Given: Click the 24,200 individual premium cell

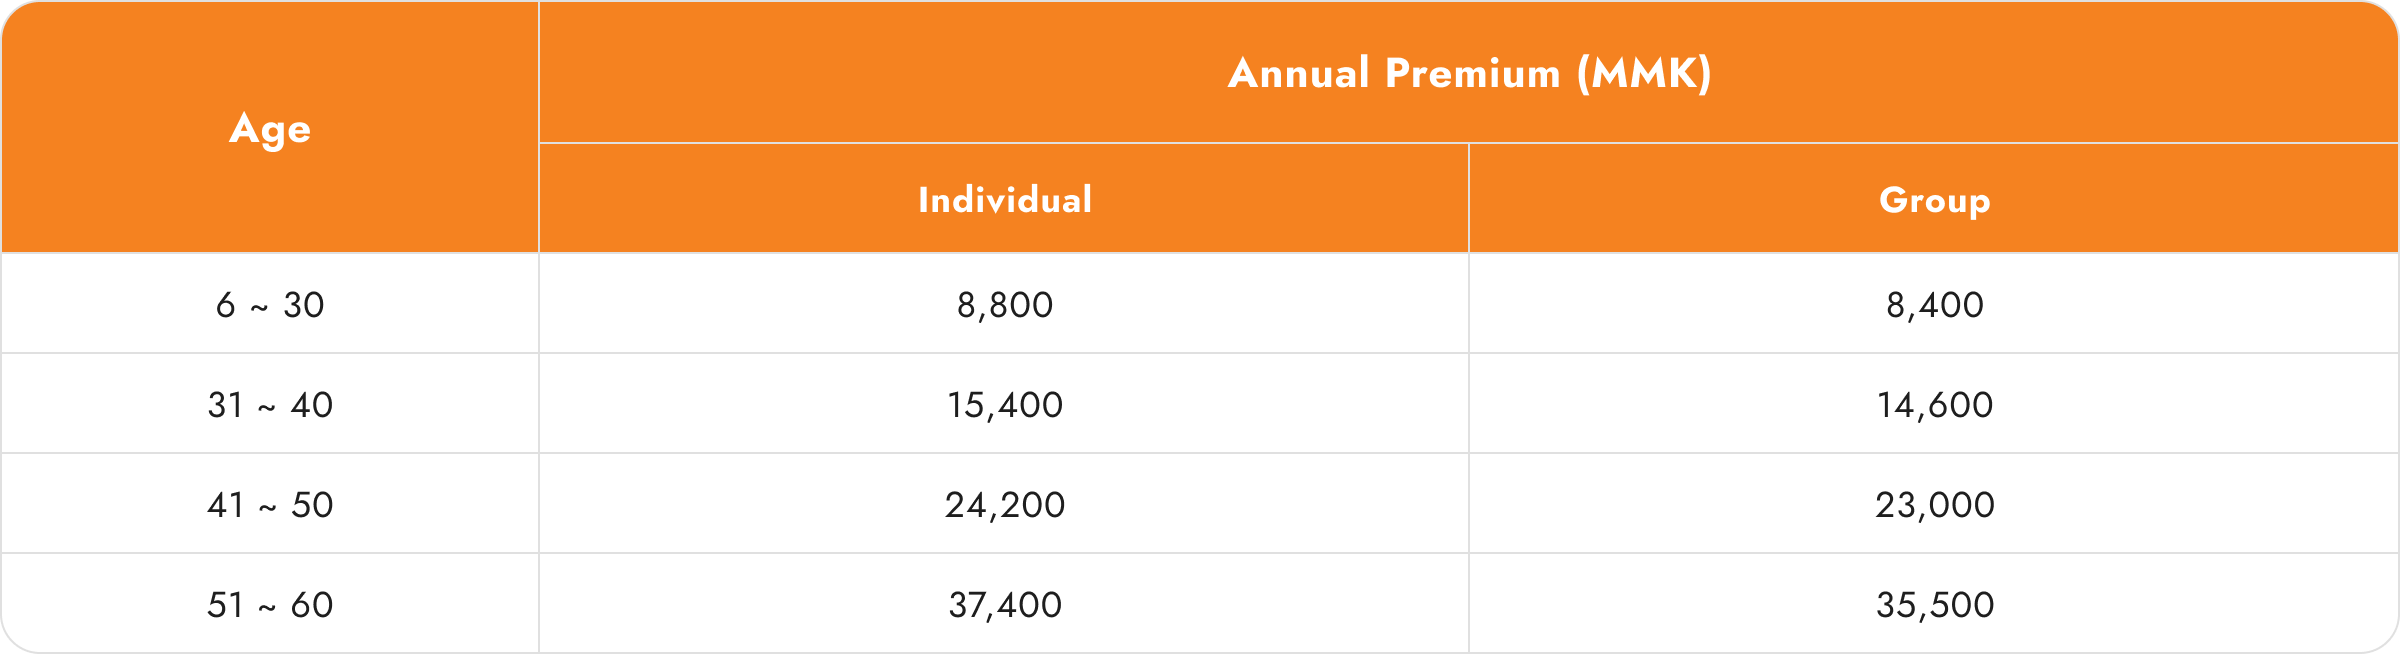Looking at the screenshot, I should pyautogui.click(x=1004, y=504).
